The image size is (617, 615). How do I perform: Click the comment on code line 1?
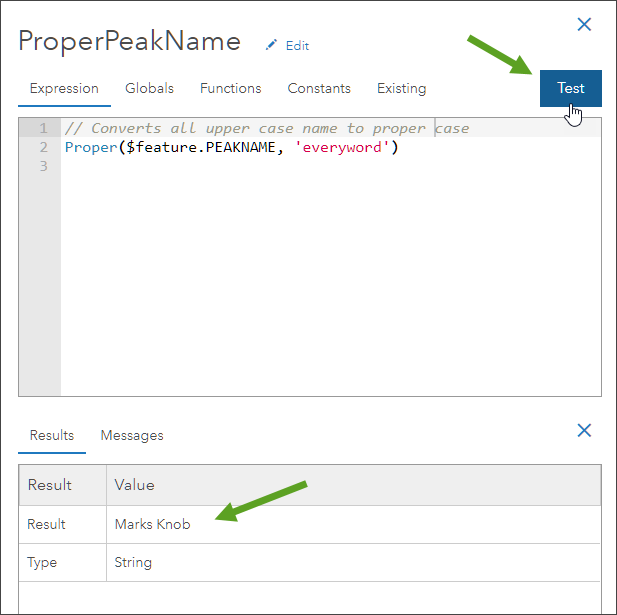tap(267, 128)
